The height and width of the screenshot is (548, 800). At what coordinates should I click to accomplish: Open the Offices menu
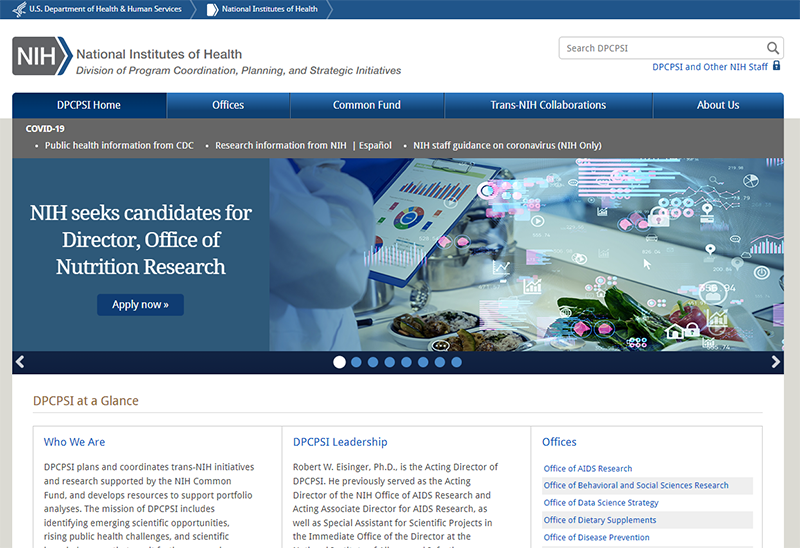point(228,106)
